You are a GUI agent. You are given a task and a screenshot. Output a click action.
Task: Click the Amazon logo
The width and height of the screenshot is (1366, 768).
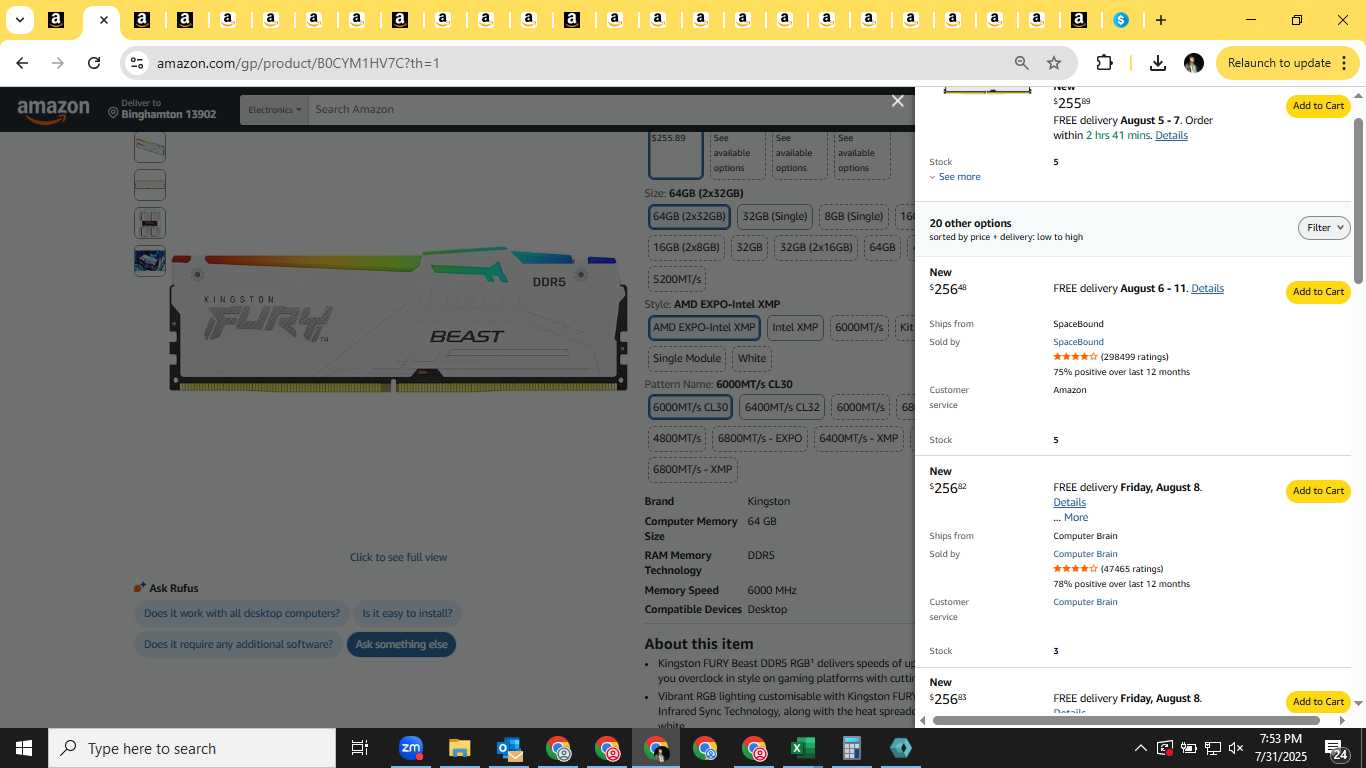click(53, 110)
